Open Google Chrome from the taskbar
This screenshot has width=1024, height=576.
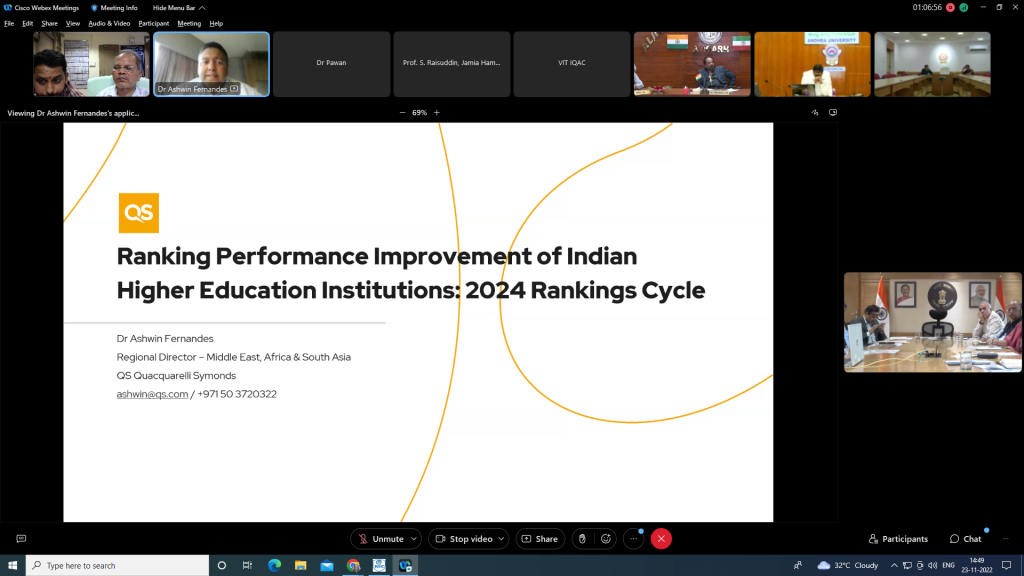353,566
